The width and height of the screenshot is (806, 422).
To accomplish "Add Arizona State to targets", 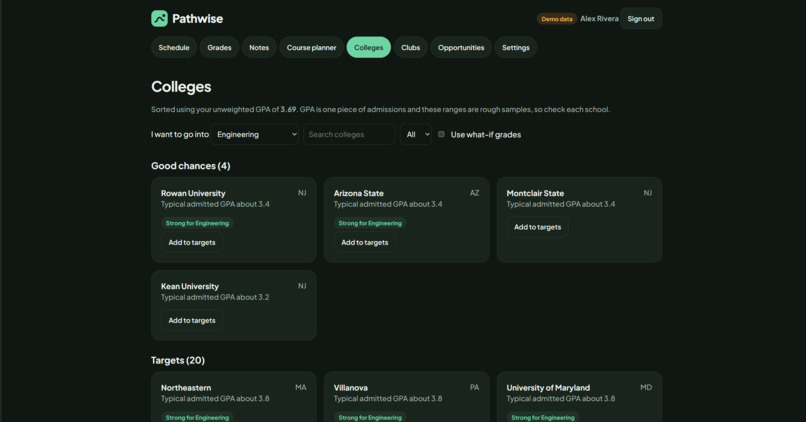I will click(x=365, y=243).
